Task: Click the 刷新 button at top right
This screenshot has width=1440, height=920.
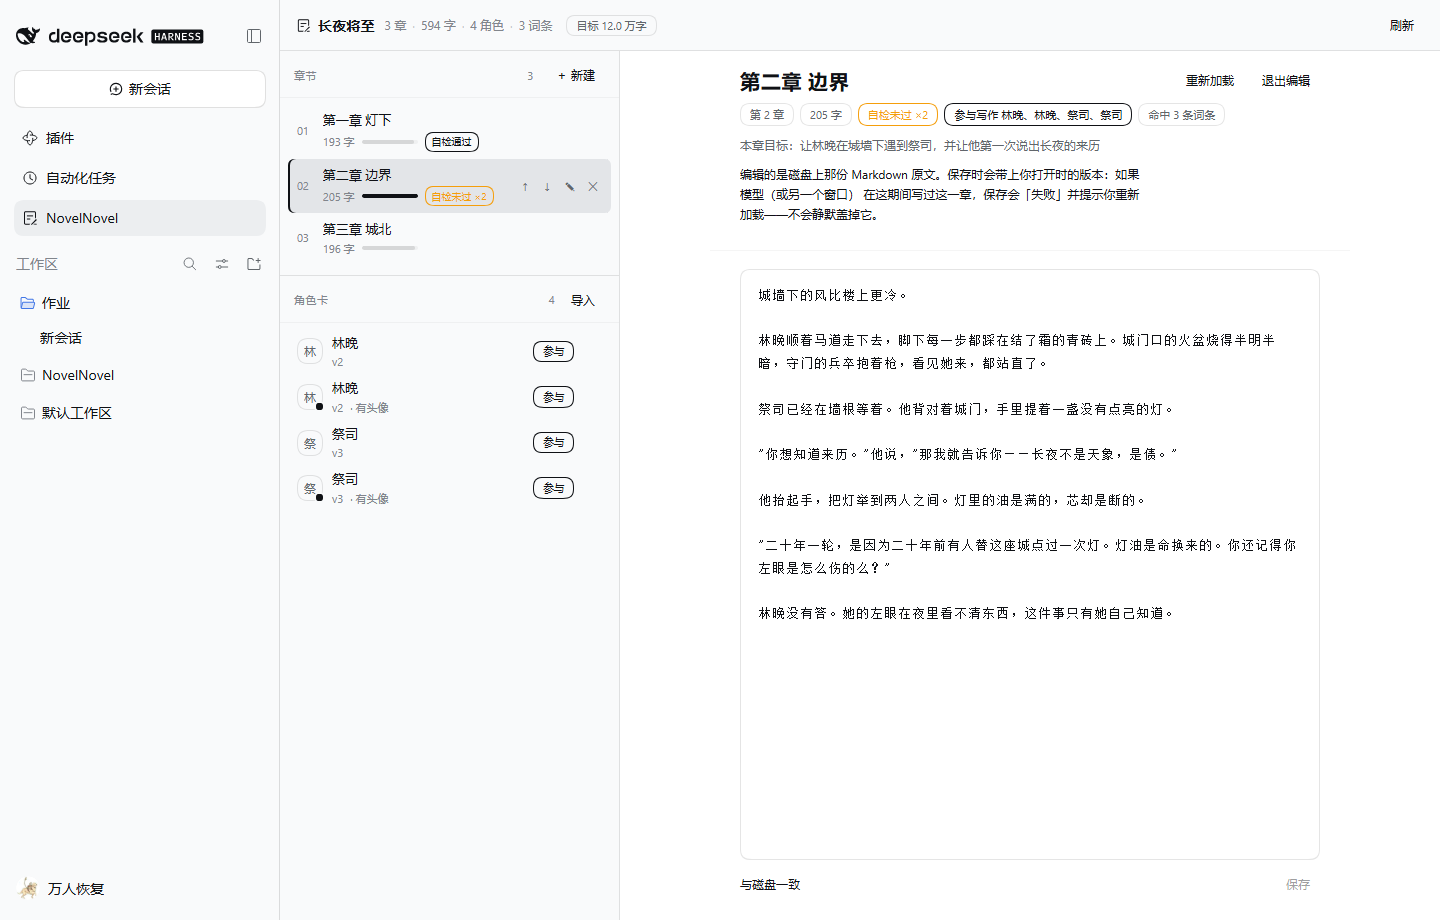Action: click(1401, 26)
